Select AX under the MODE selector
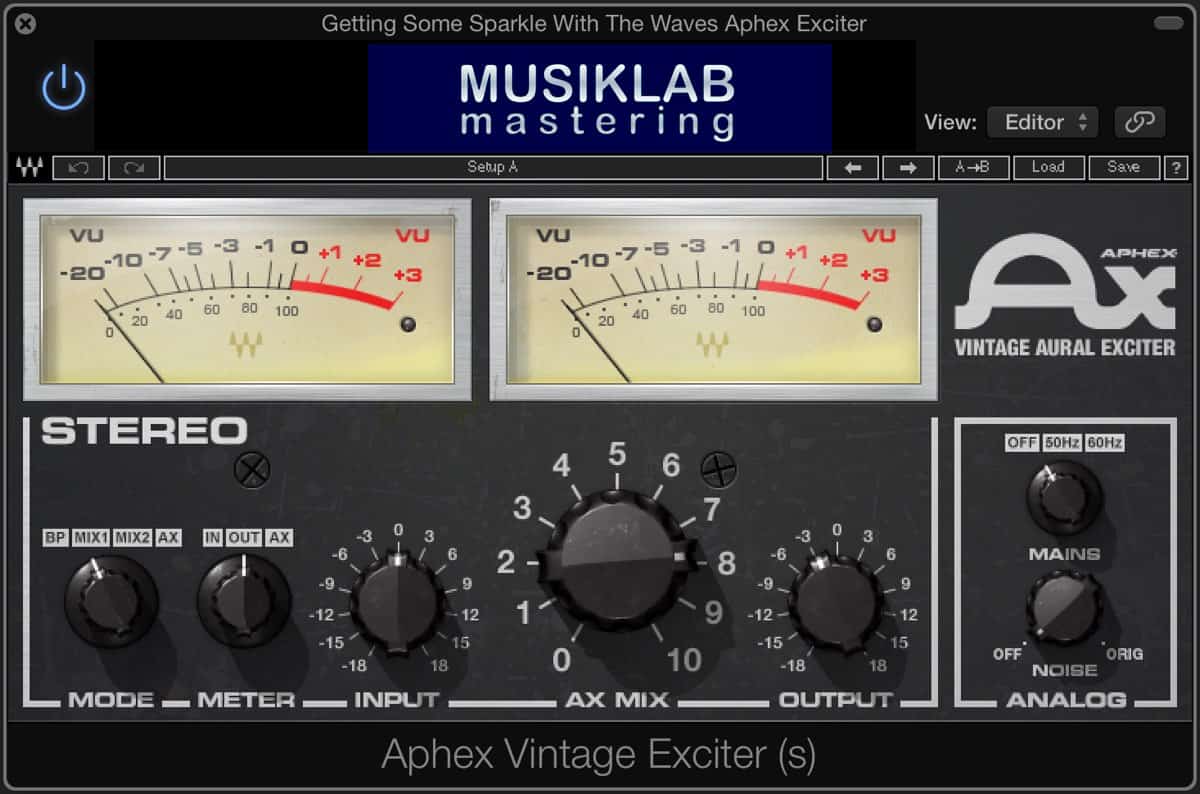Image resolution: width=1200 pixels, height=794 pixels. (x=169, y=538)
